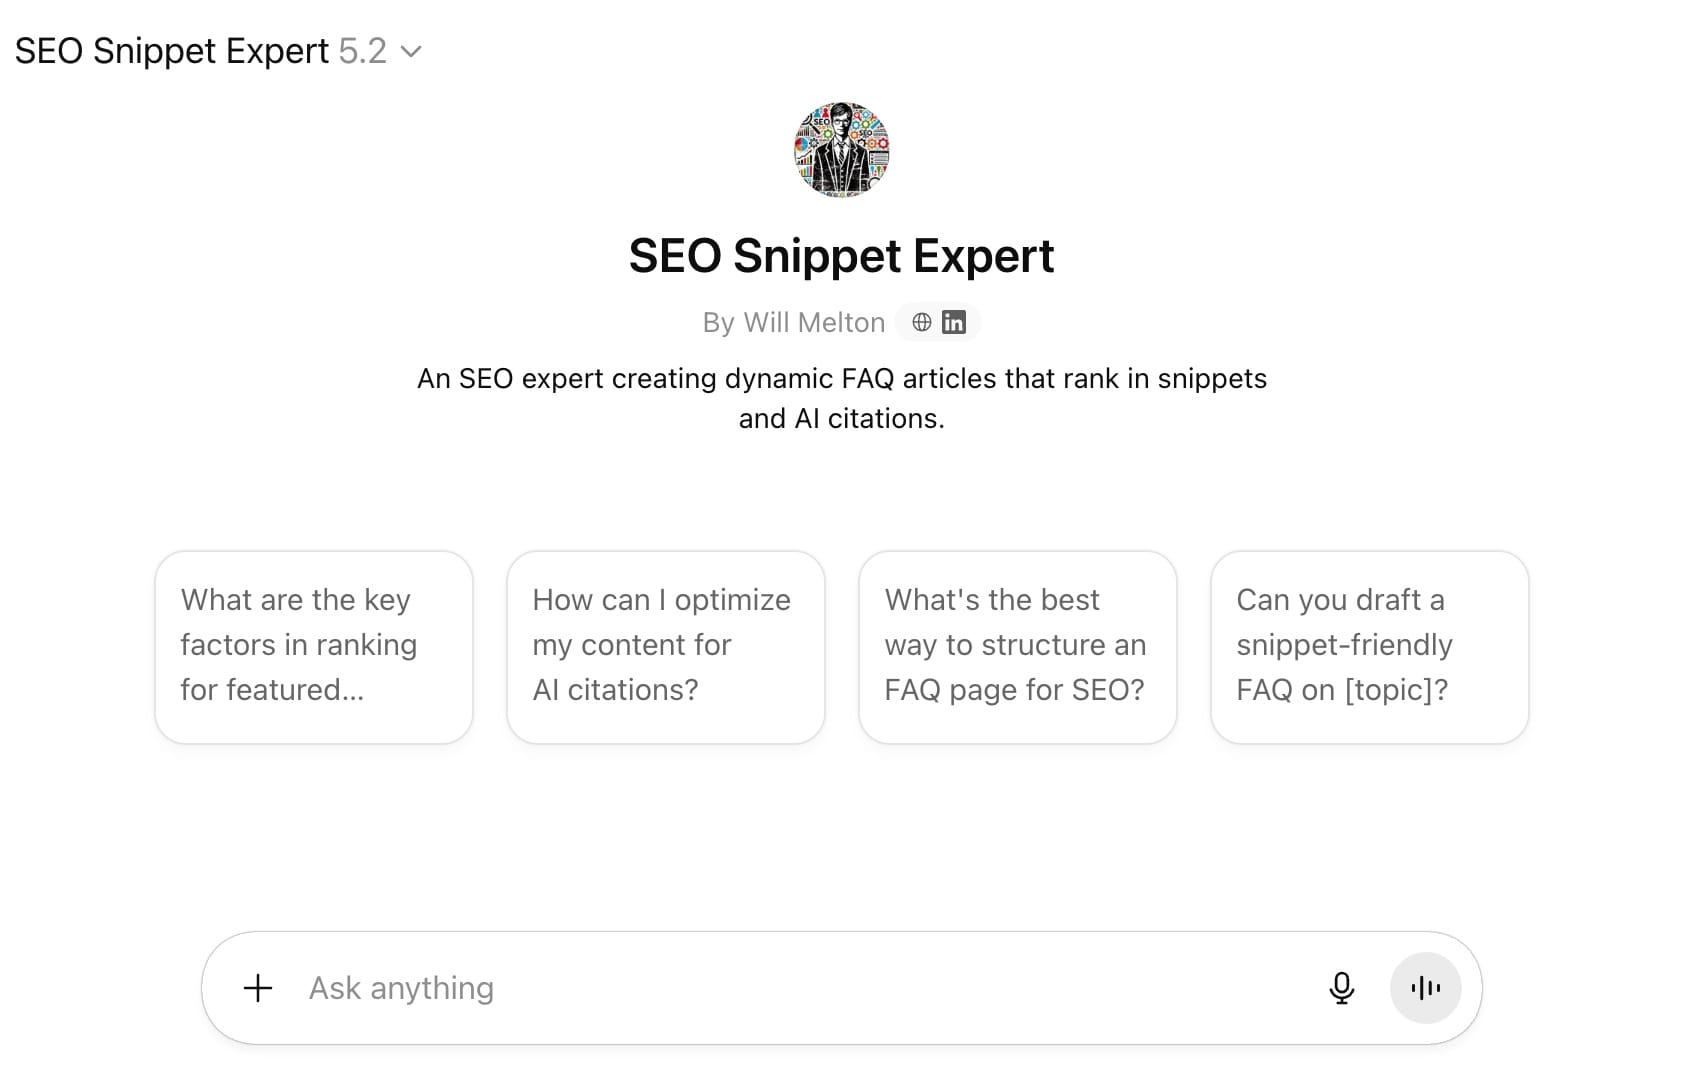
Task: Click the SEO Snippet Expert avatar image
Action: (841, 150)
